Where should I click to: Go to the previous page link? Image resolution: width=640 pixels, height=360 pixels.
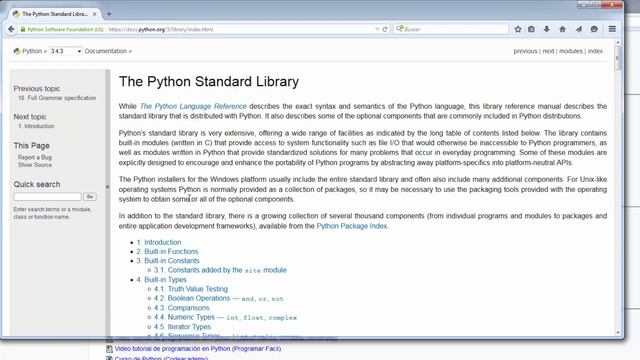click(525, 51)
